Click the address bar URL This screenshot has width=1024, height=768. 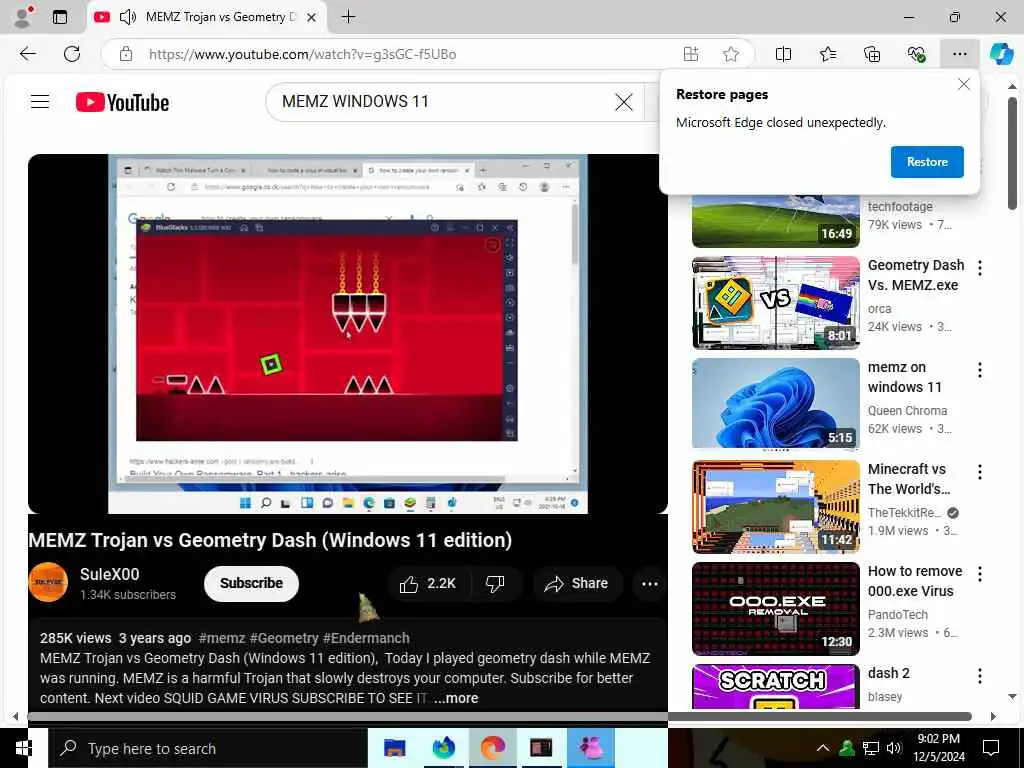(302, 54)
